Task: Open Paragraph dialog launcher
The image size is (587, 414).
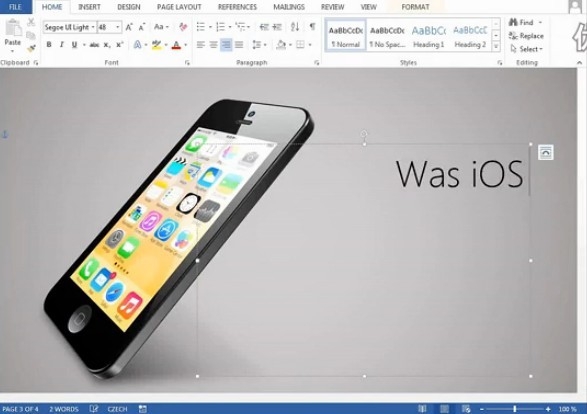Action: 317,63
